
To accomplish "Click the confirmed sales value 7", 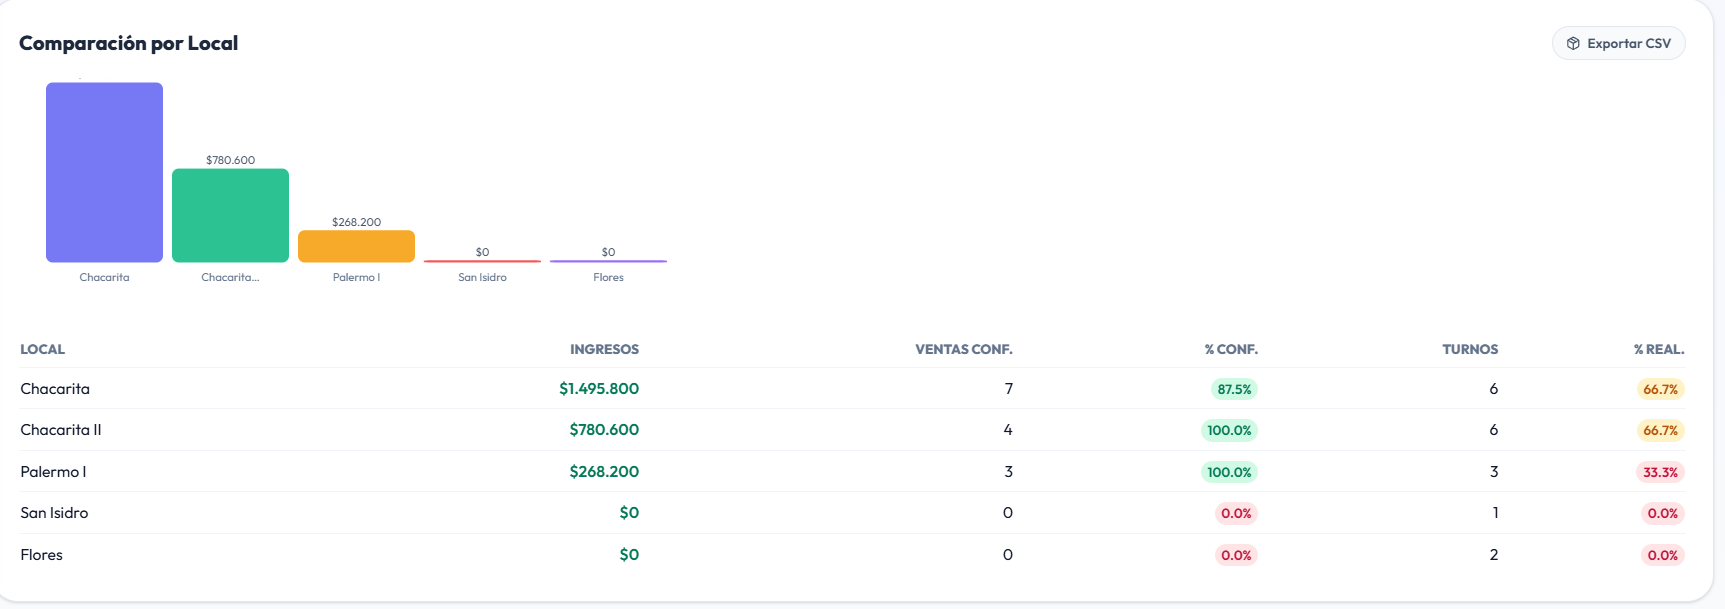I will tap(1008, 388).
